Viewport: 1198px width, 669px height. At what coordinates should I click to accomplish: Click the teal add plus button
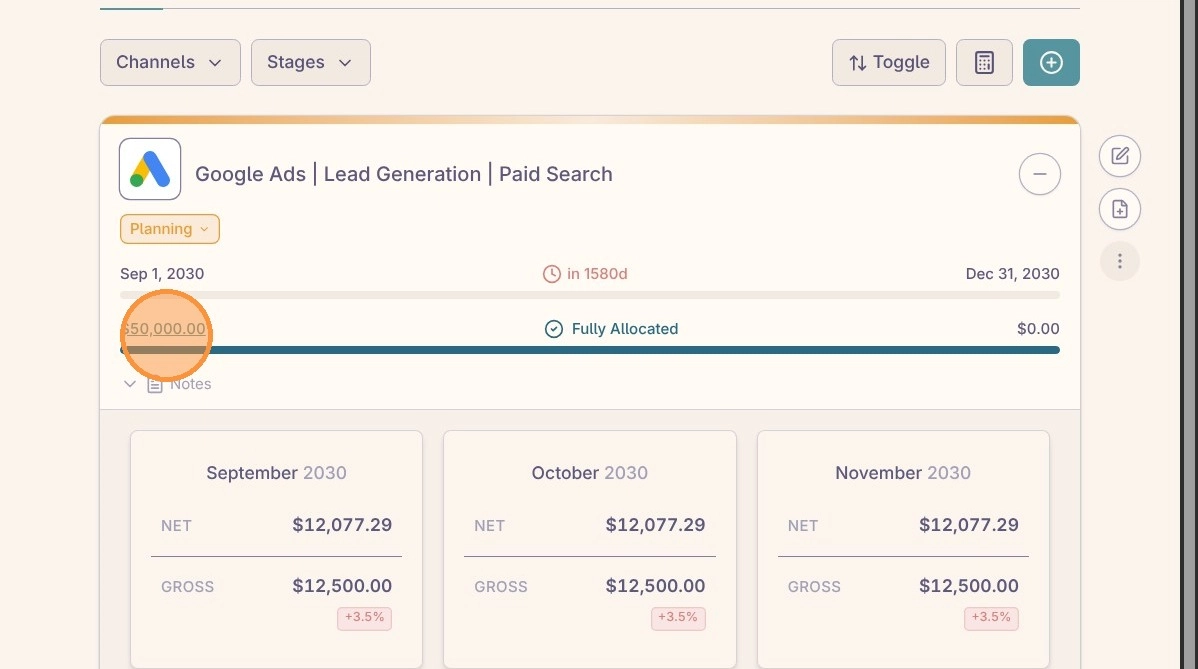click(x=1051, y=63)
